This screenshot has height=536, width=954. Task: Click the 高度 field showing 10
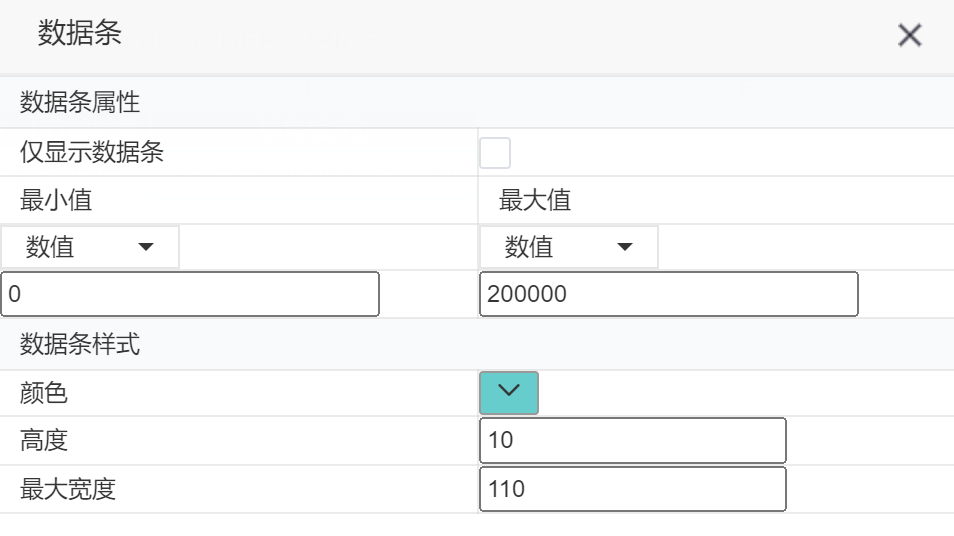pos(633,440)
